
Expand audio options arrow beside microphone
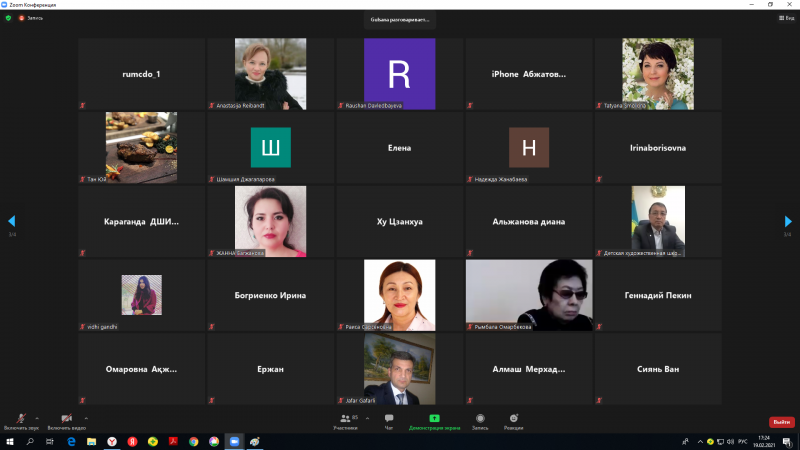pos(38,417)
